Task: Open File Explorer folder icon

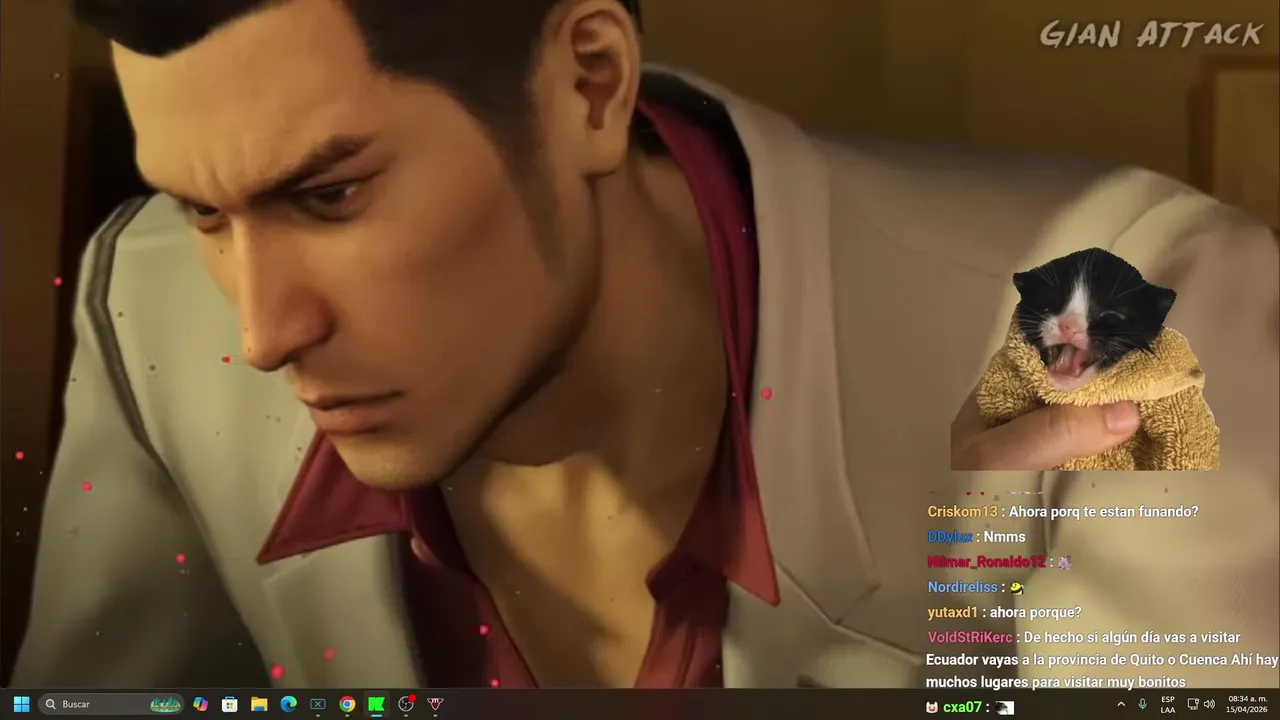Action: pyautogui.click(x=259, y=704)
